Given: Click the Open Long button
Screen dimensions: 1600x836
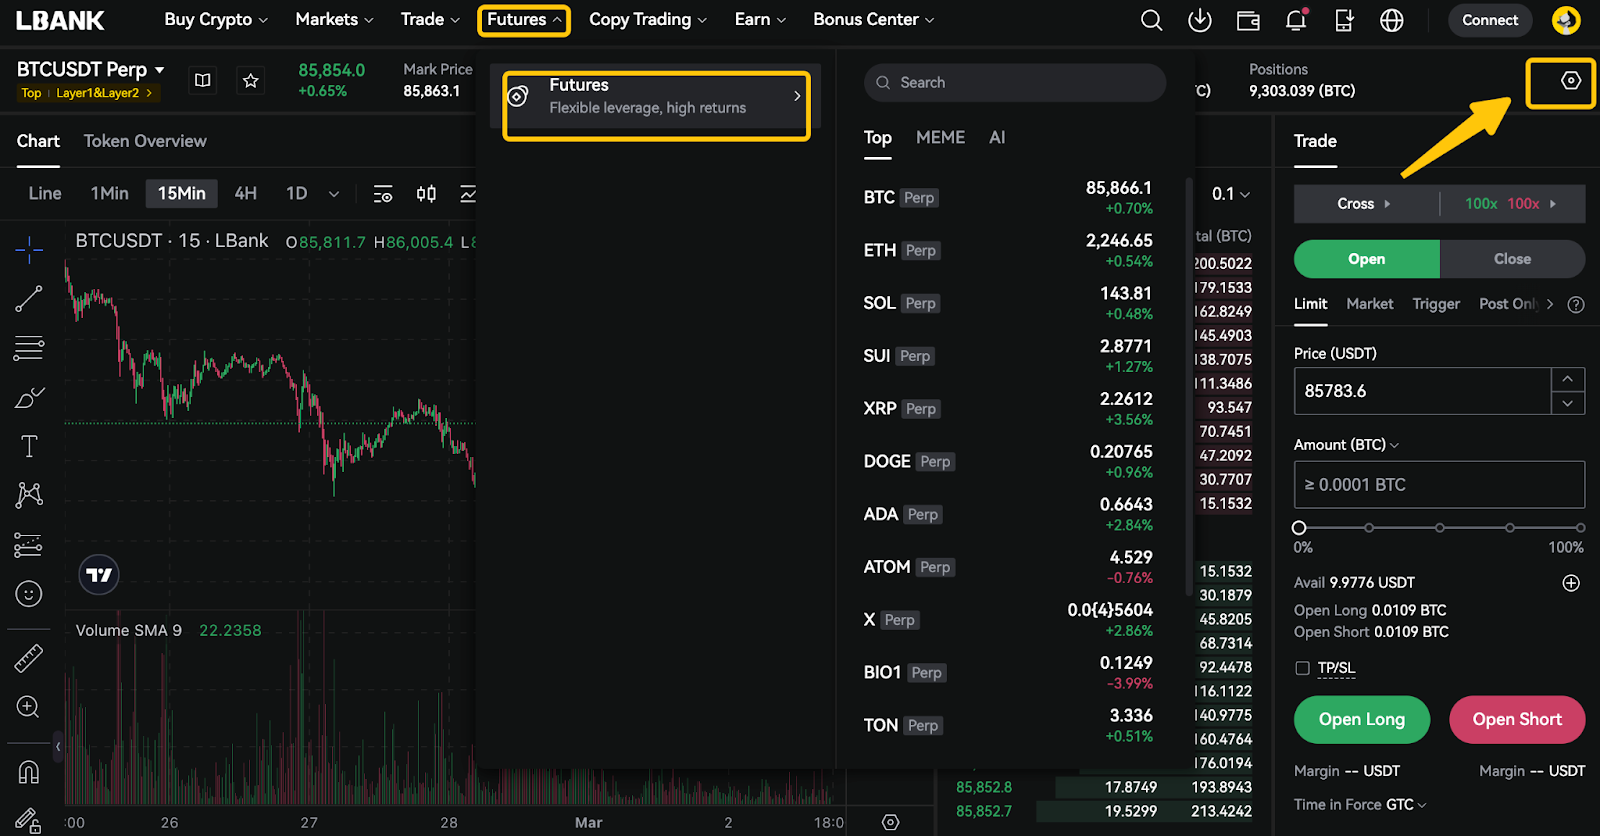Looking at the screenshot, I should 1361,720.
